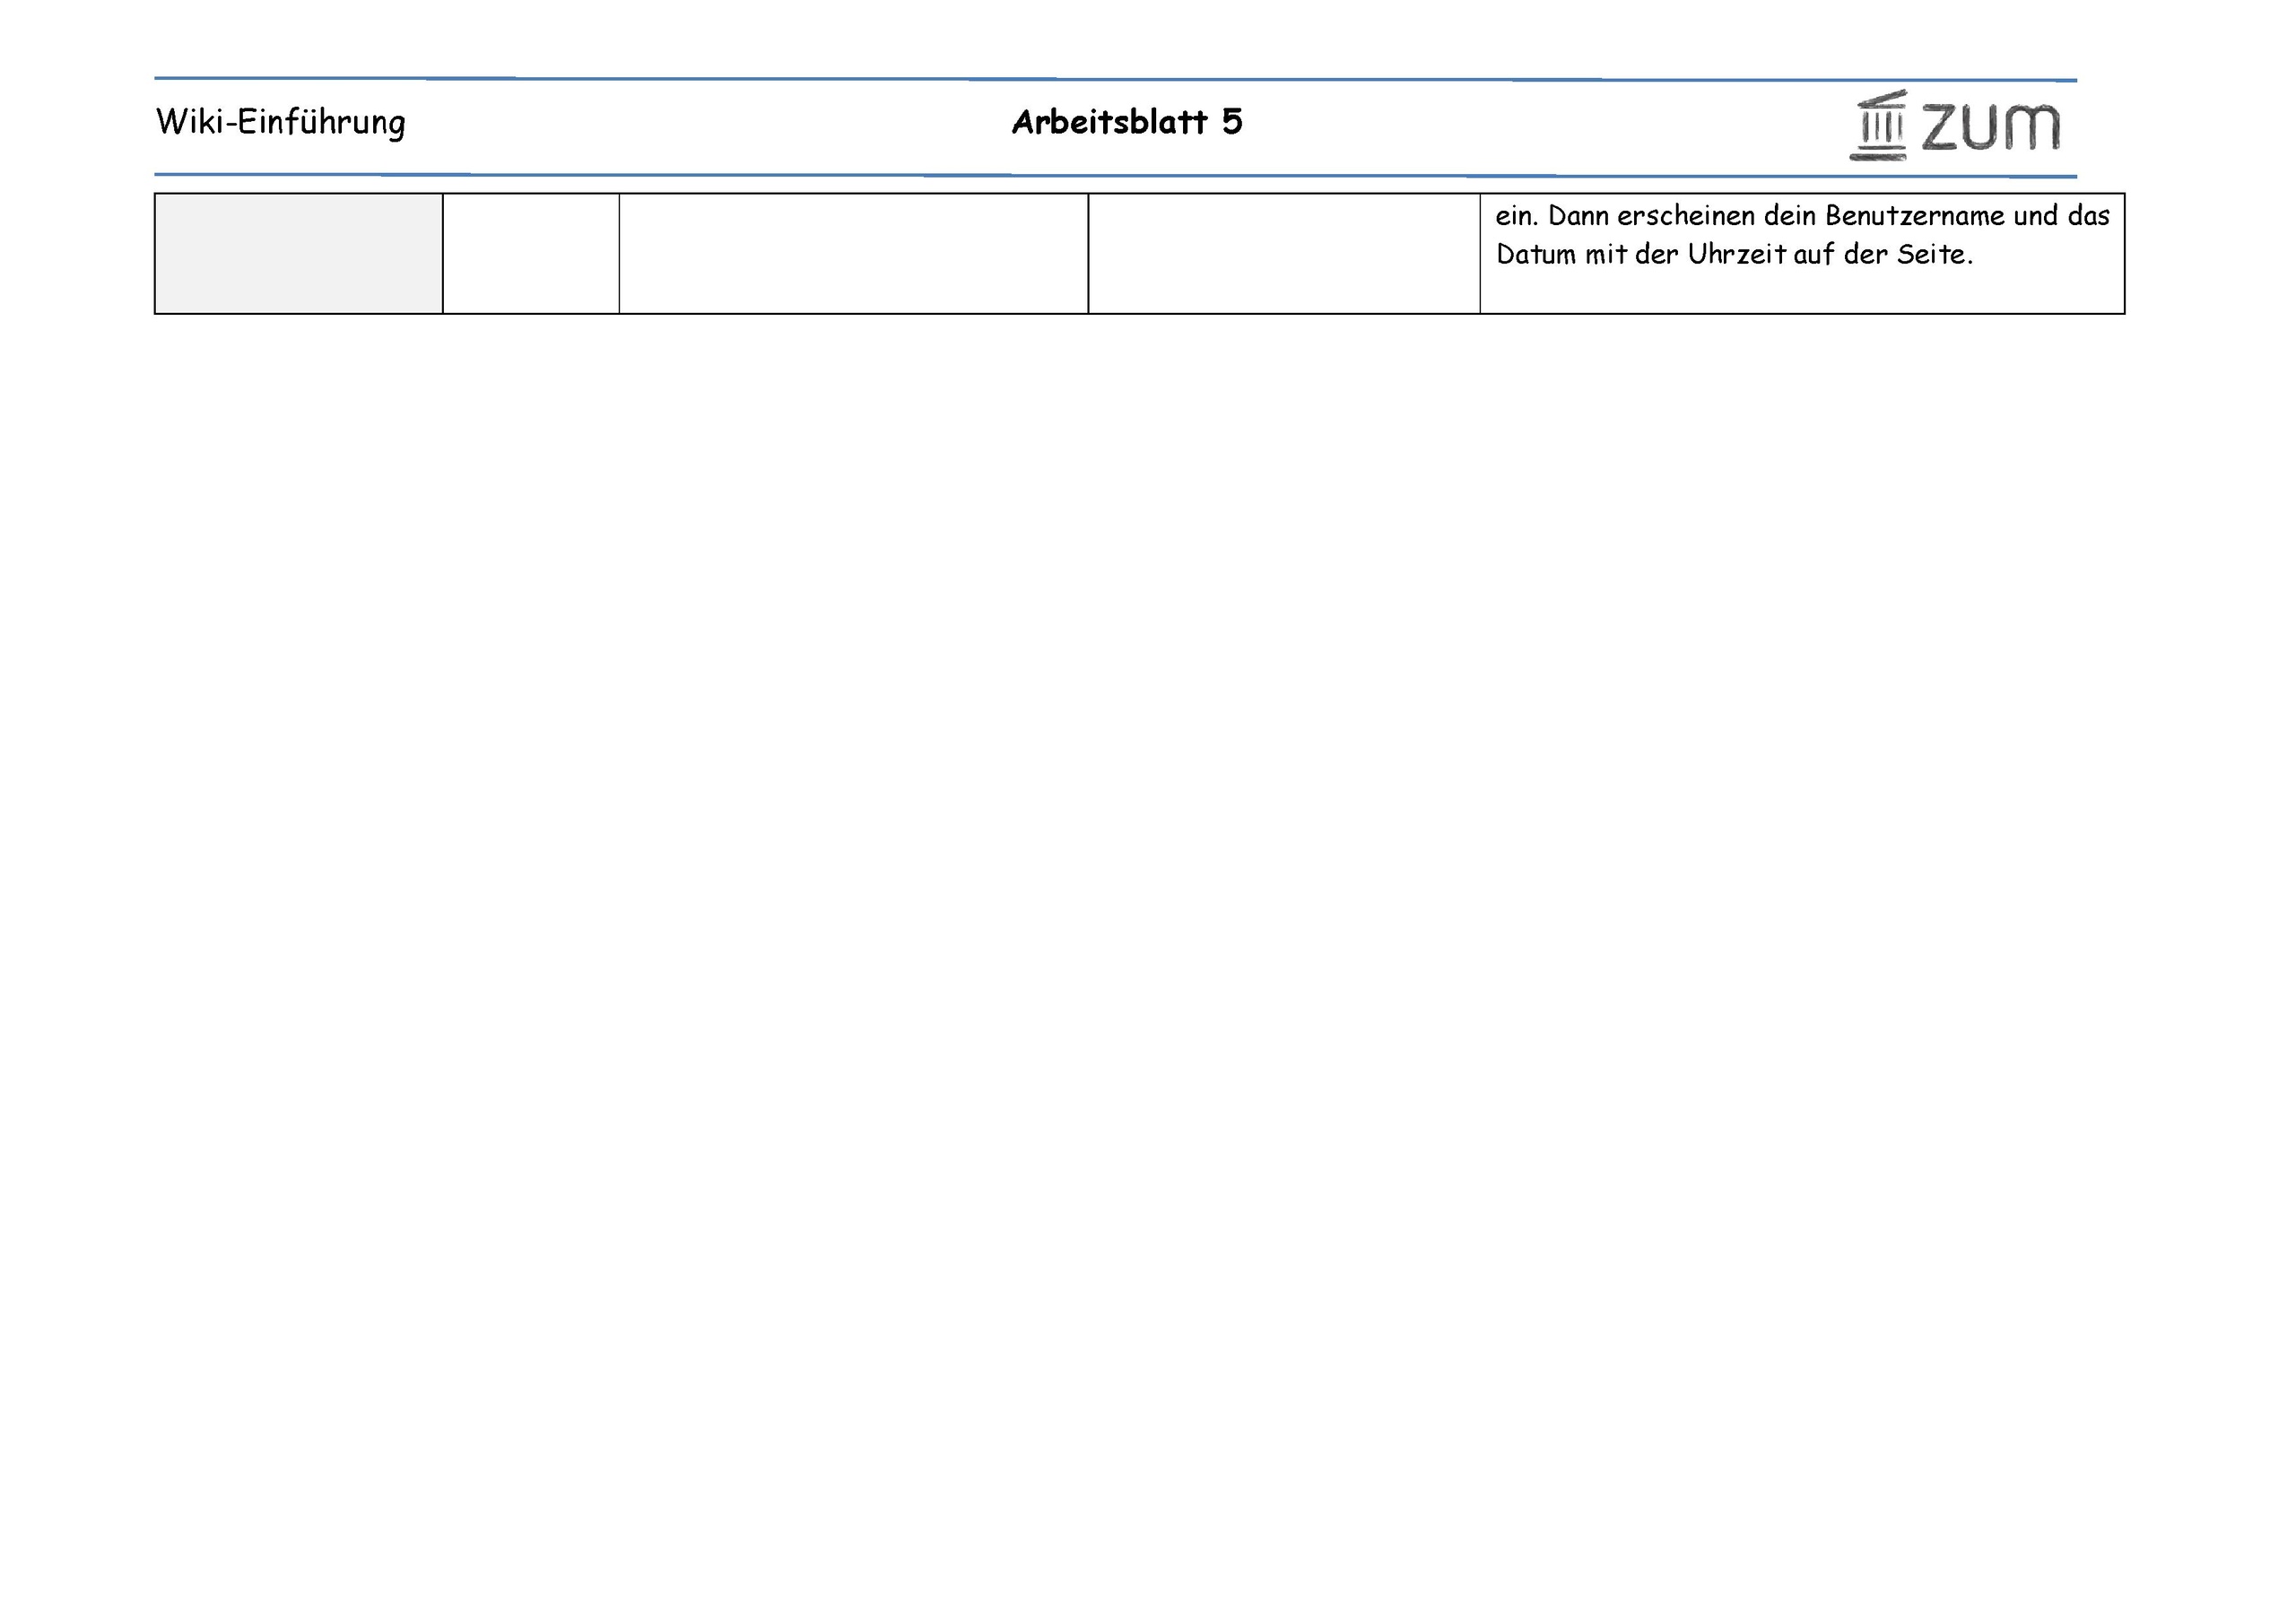Click the "Wiki-Einführung" header text
This screenshot has width=2296, height=1623.
281,122
